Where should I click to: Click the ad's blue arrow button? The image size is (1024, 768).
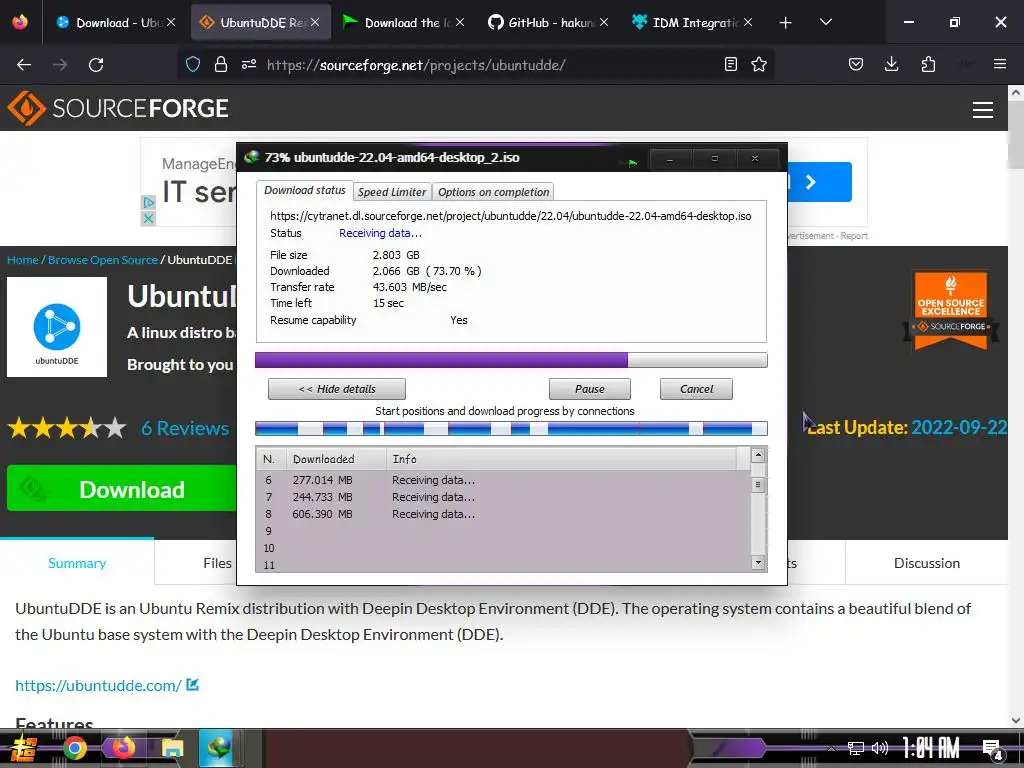(x=820, y=182)
